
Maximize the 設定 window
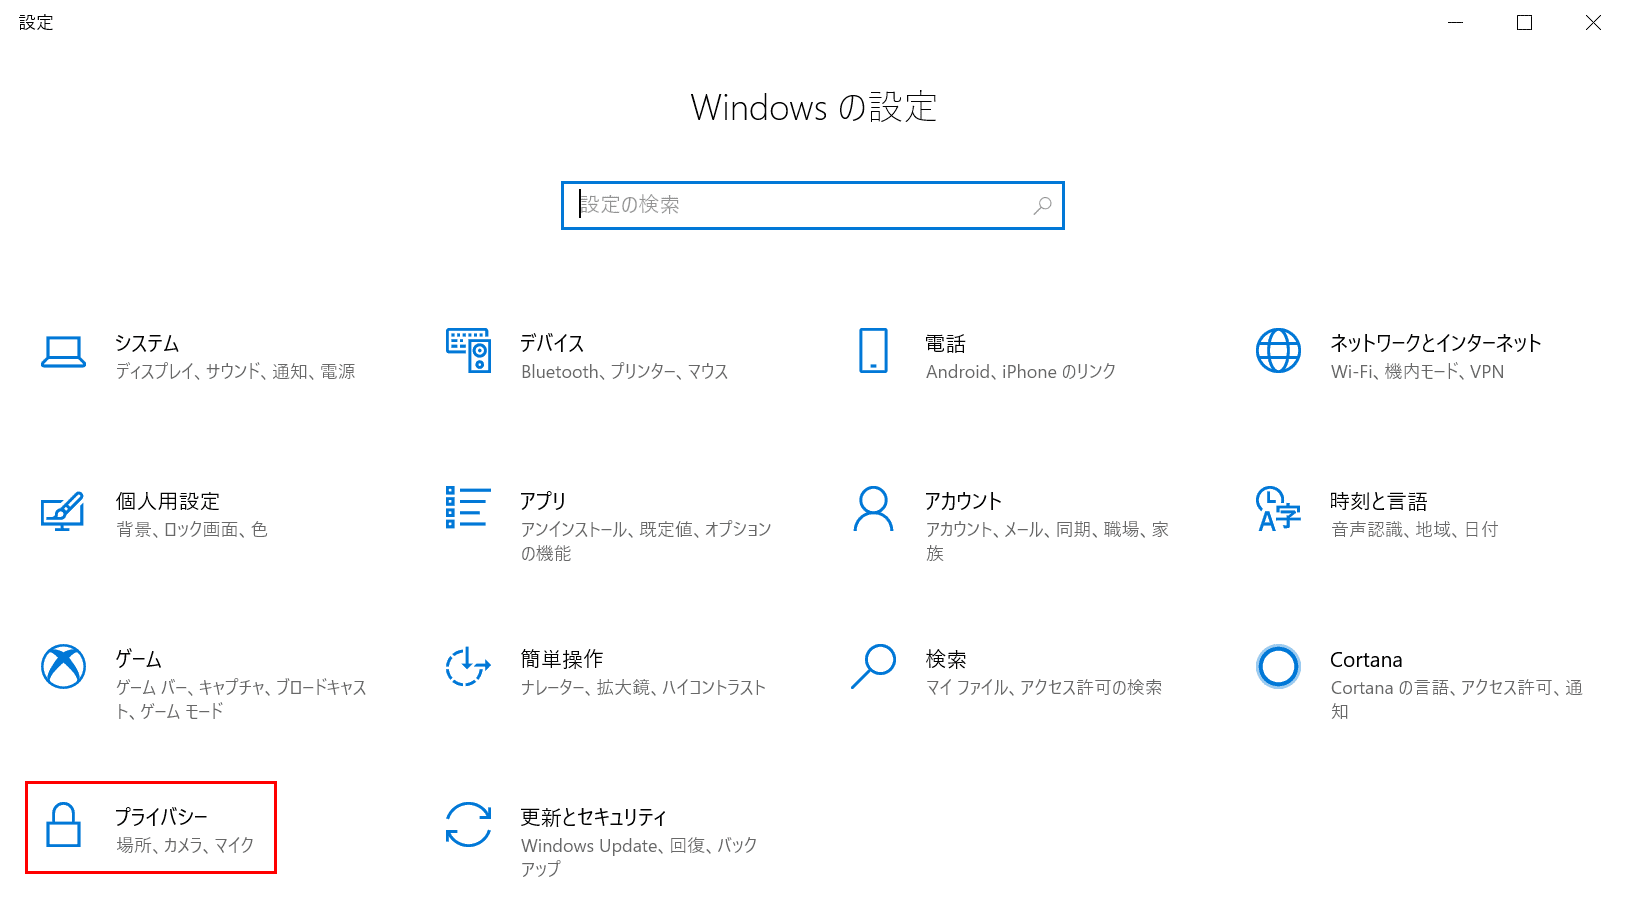(1524, 22)
